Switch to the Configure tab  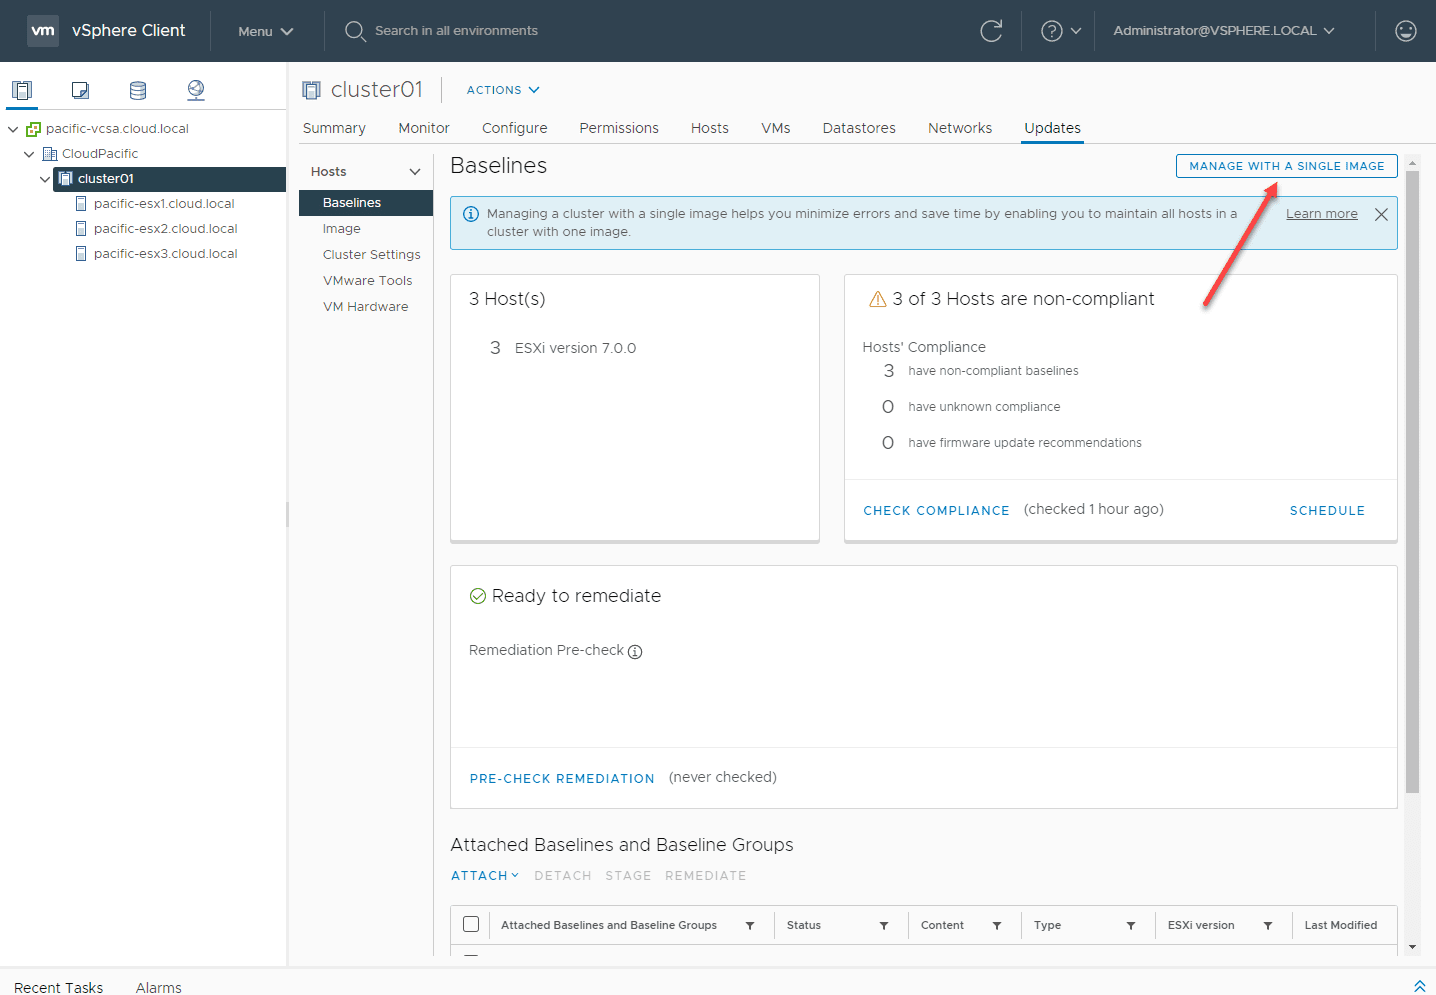click(x=515, y=128)
